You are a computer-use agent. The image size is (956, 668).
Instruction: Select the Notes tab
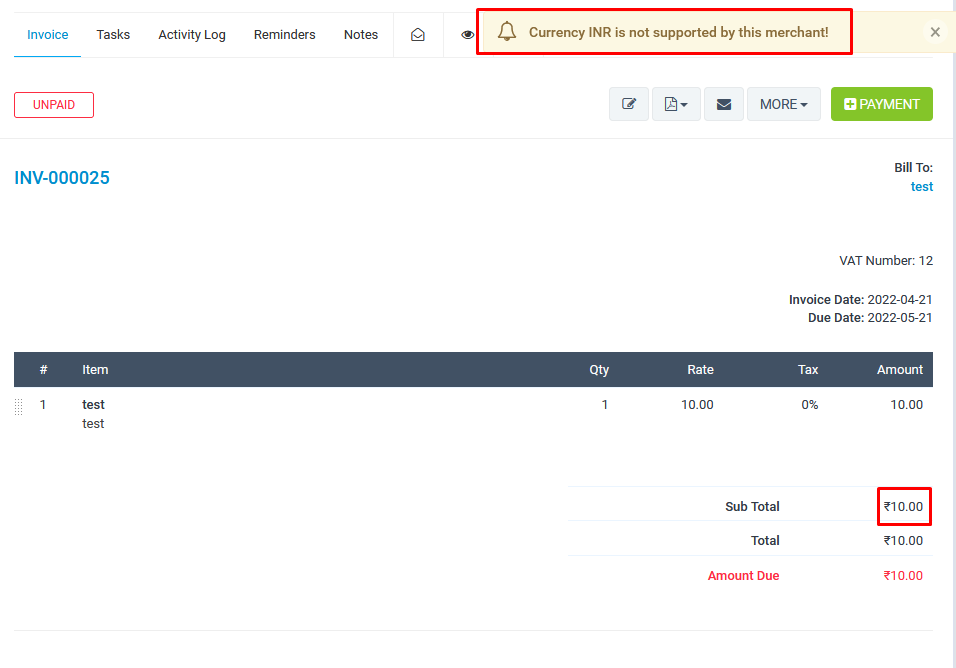tap(361, 34)
